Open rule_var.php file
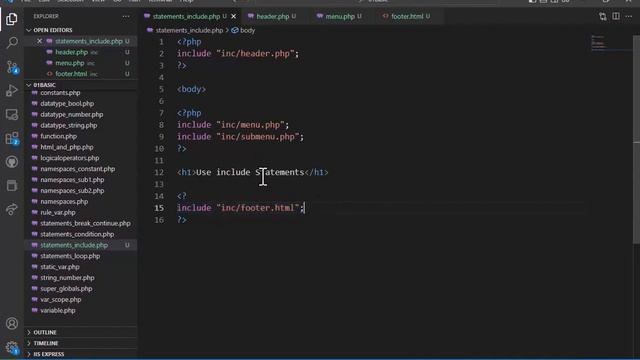Viewport: 640px width, 360px height. [x=58, y=213]
